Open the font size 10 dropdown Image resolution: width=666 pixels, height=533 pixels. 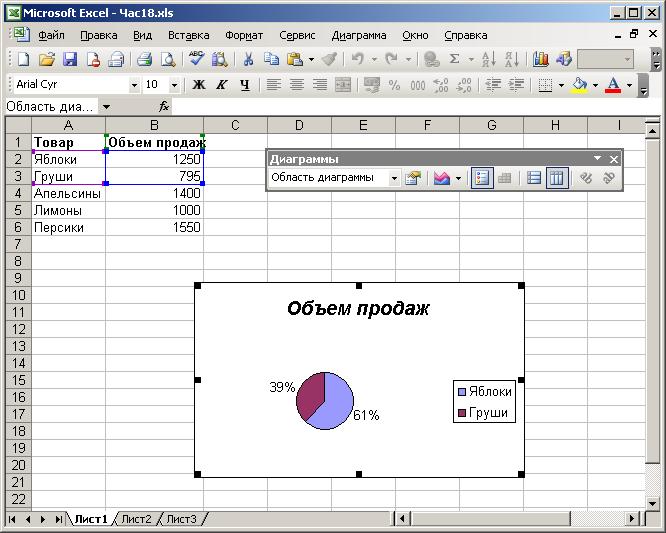click(x=174, y=85)
